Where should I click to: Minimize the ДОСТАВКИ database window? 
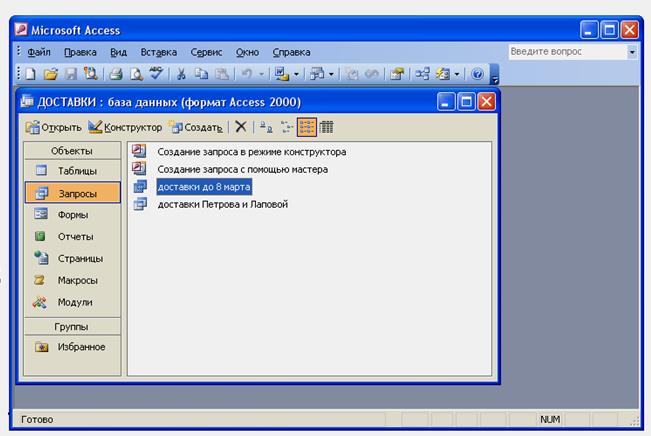446,102
